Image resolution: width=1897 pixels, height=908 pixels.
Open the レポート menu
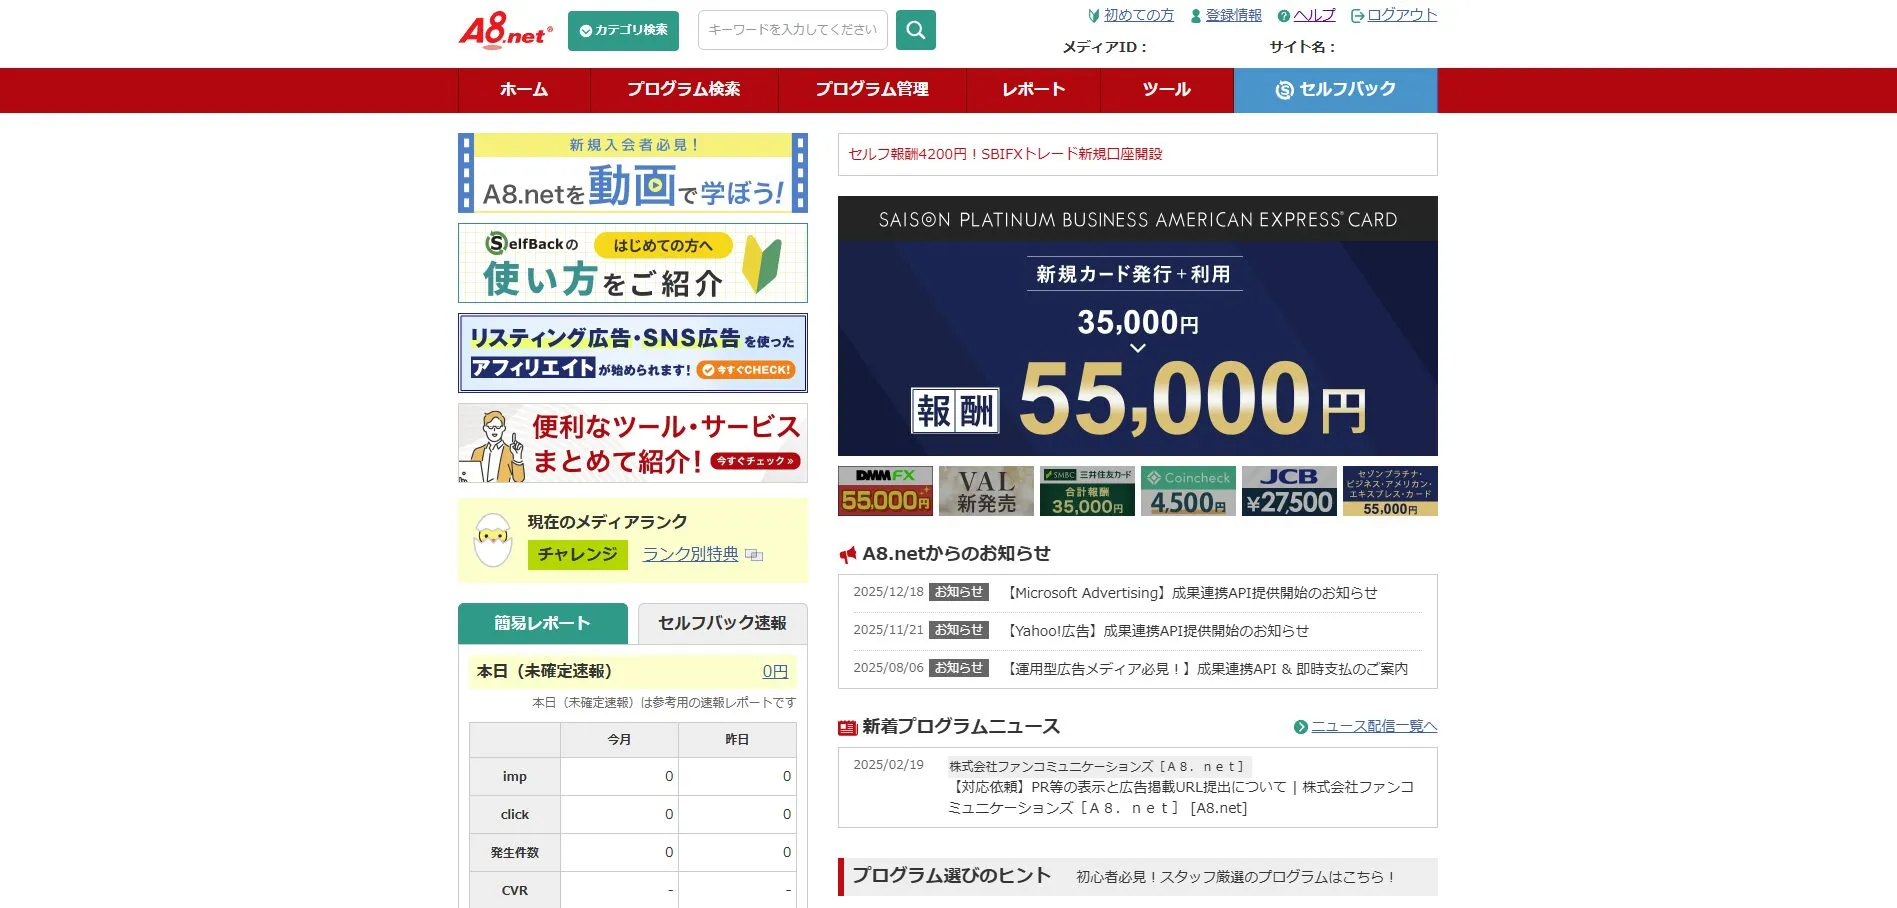(x=1033, y=90)
